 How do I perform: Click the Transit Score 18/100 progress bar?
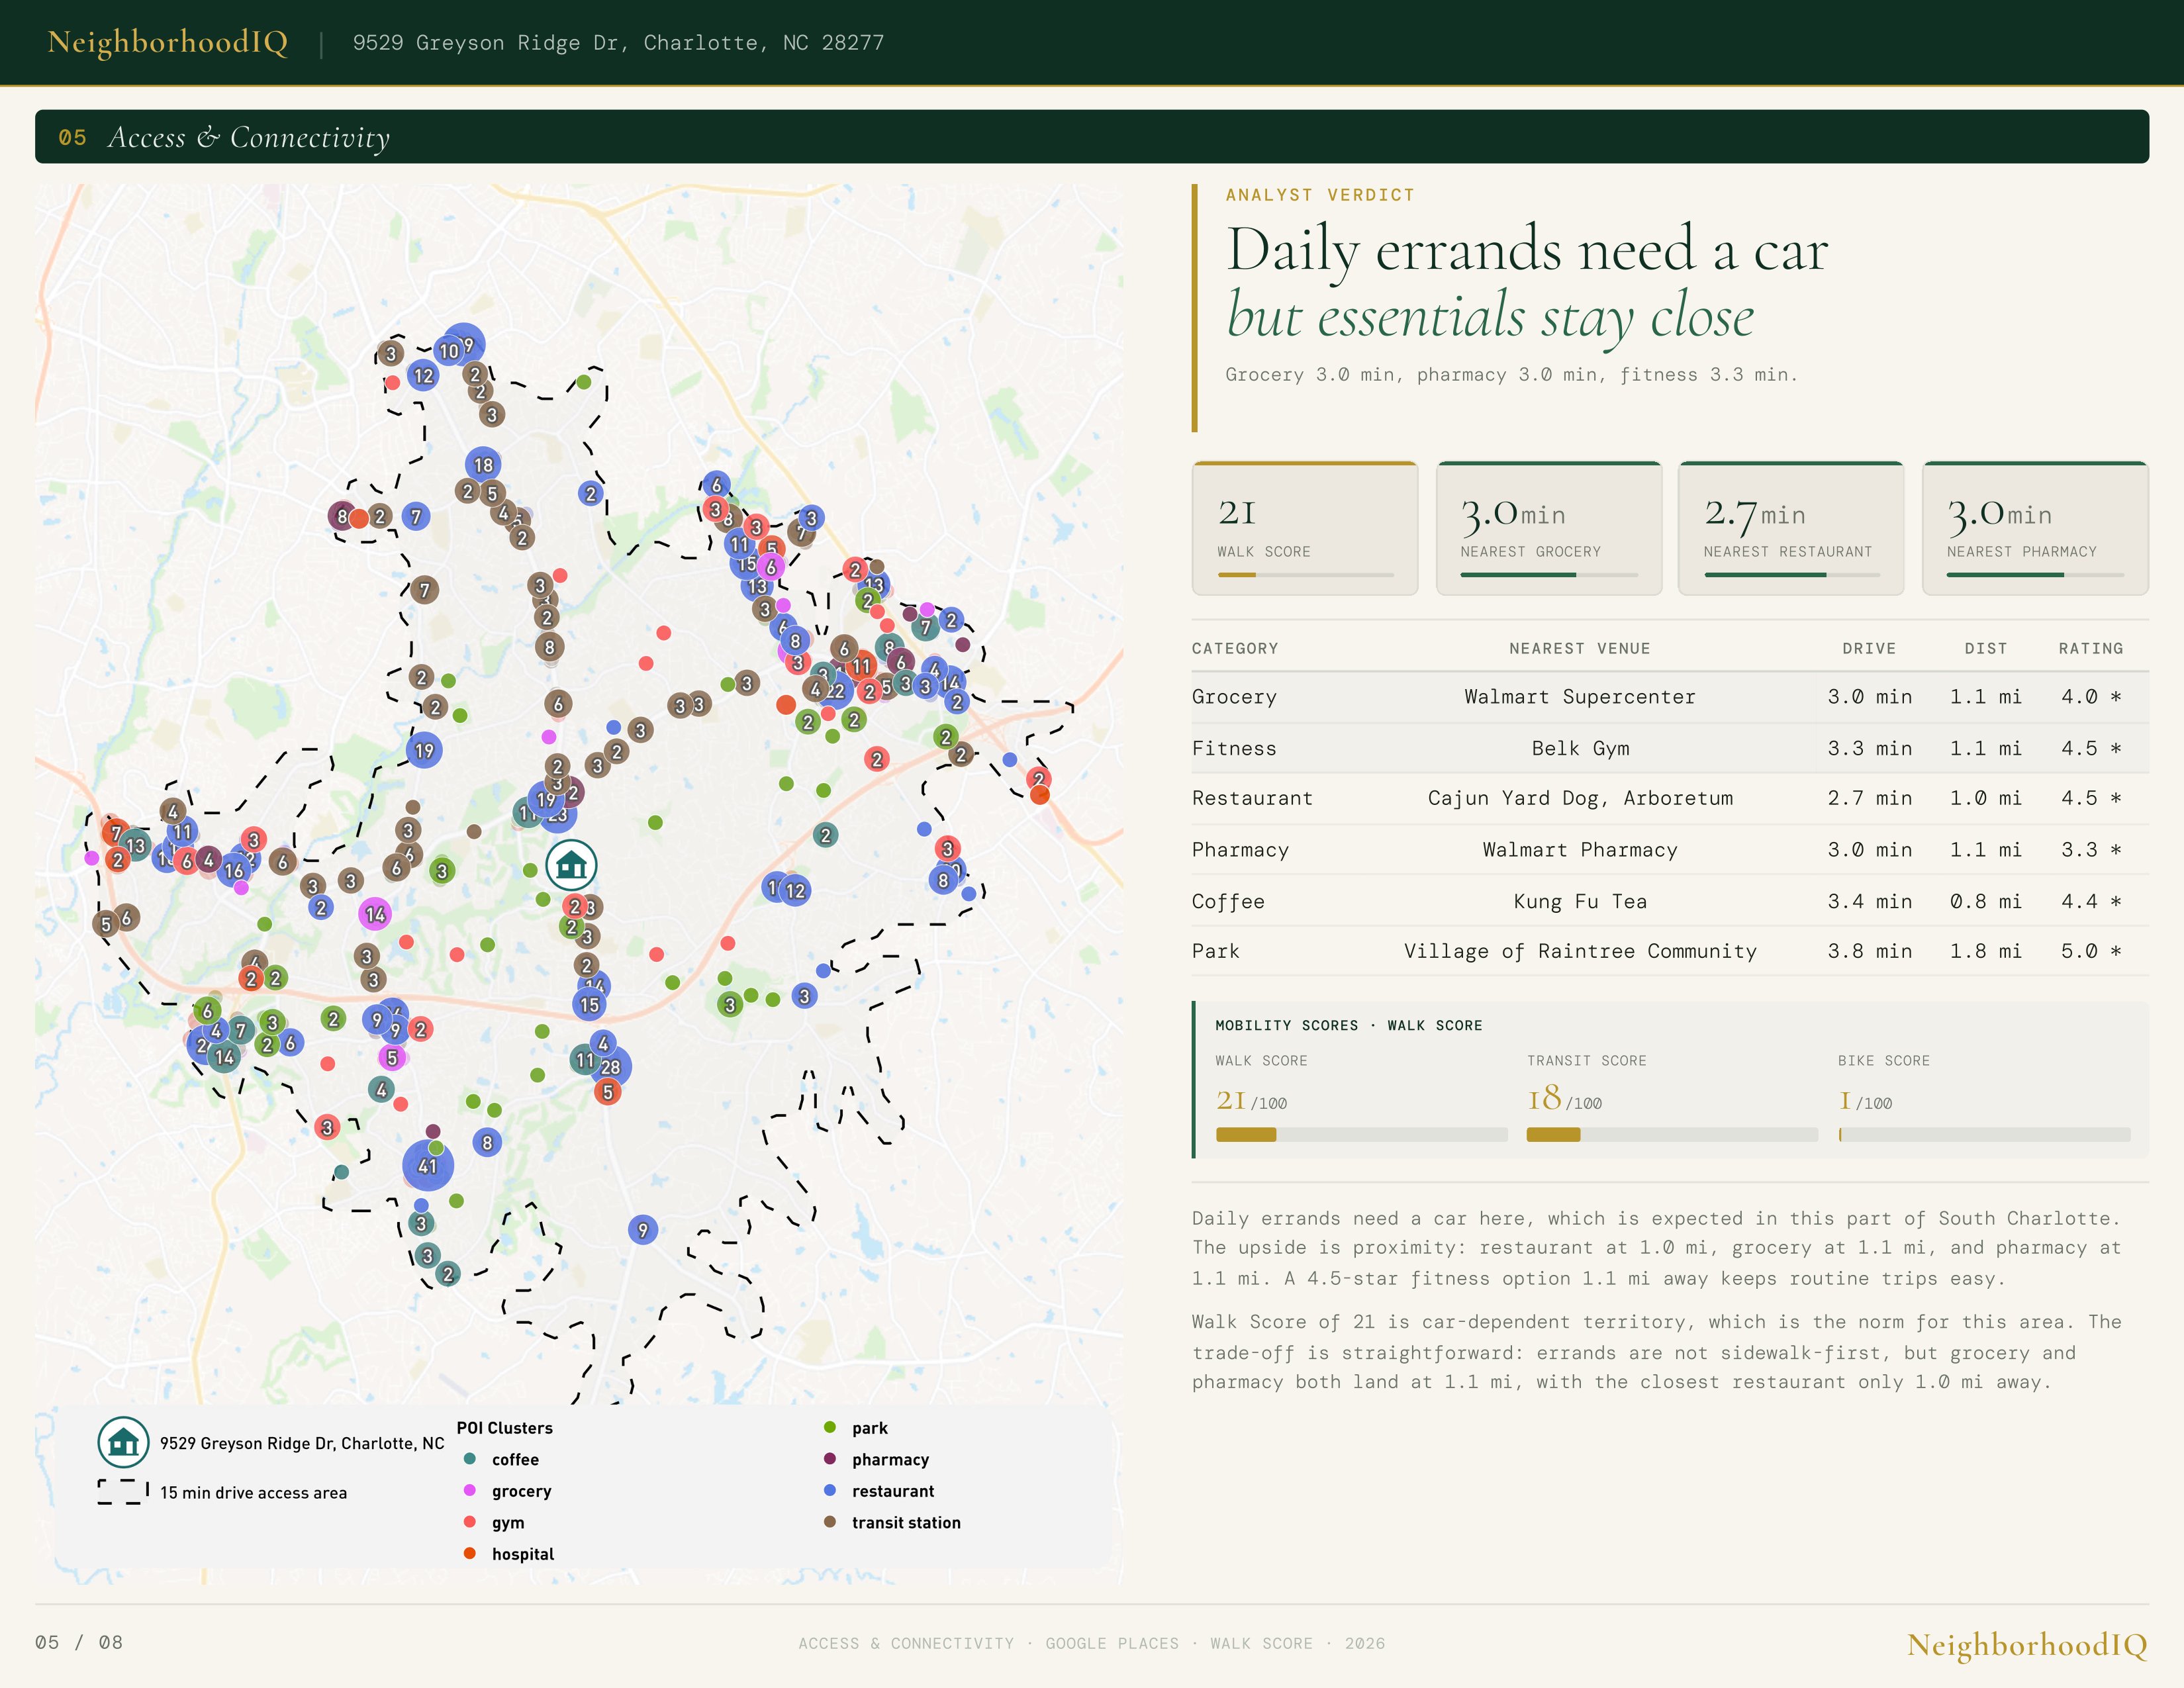(1672, 1135)
